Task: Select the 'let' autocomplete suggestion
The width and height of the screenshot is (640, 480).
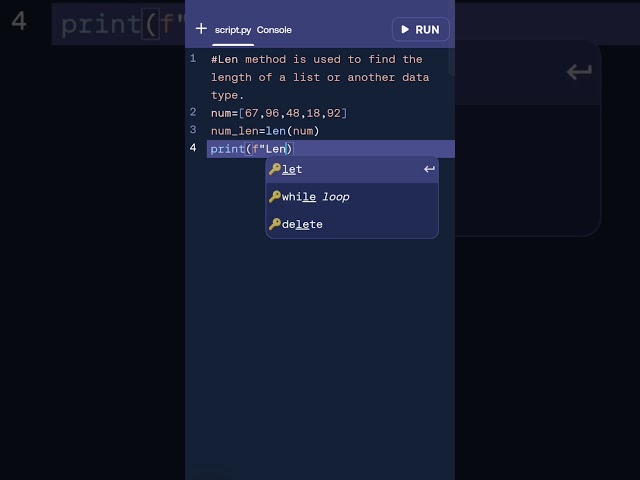Action: pos(352,169)
